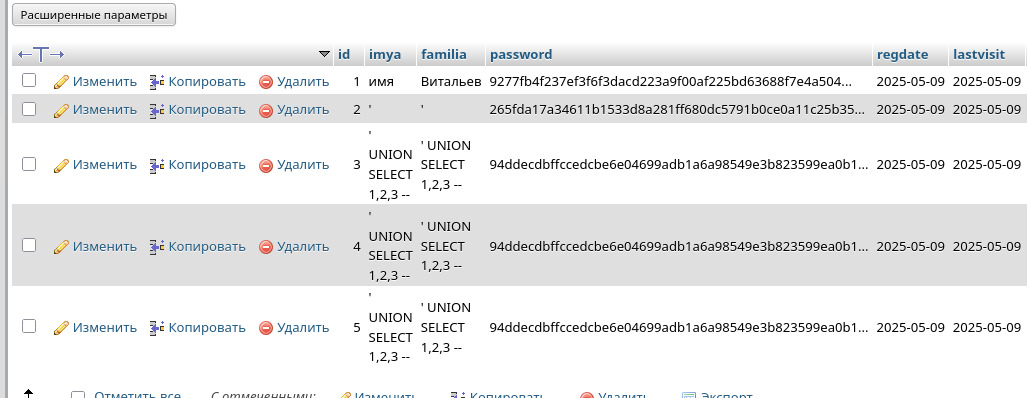Image resolution: width=1027 pixels, height=398 pixels.
Task: Click the full texts toggle arrows icon
Action: tap(41, 54)
